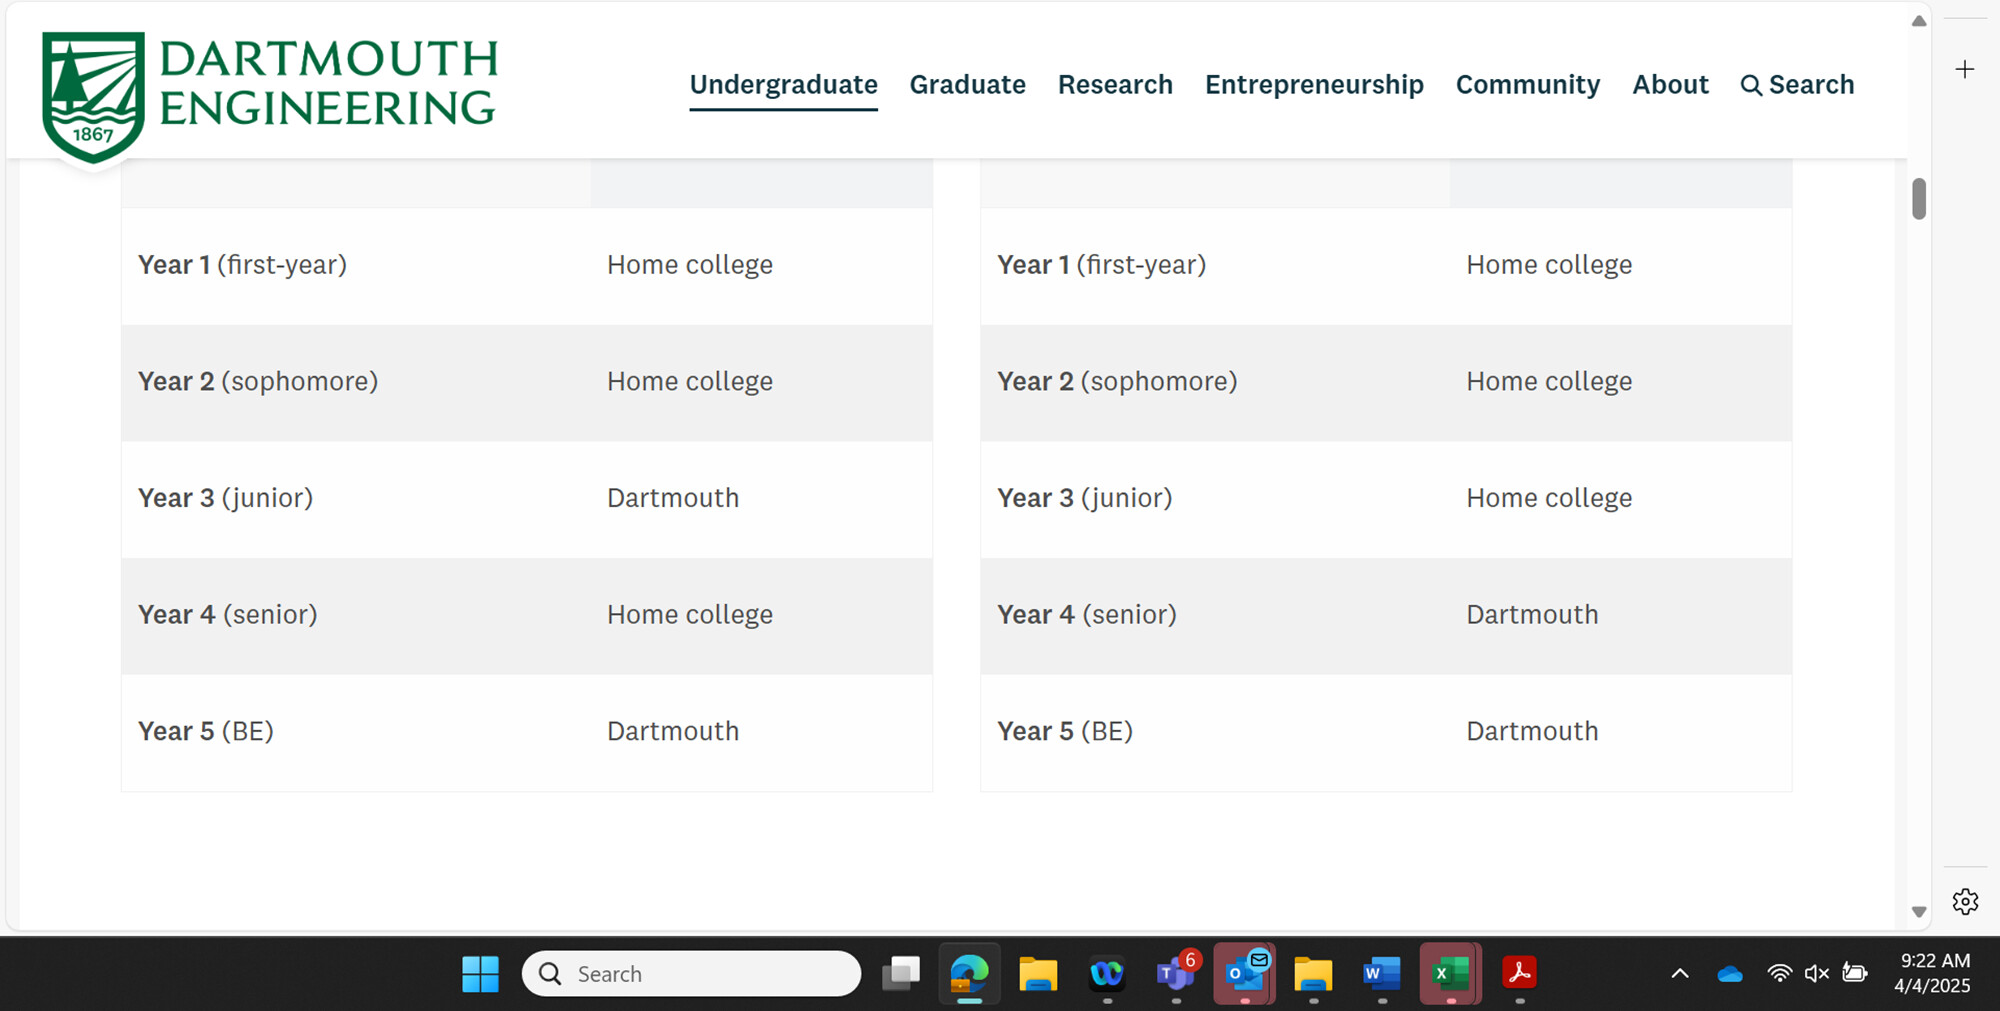The image size is (2000, 1011).
Task: Click the taskbar Search box
Action: (x=691, y=973)
